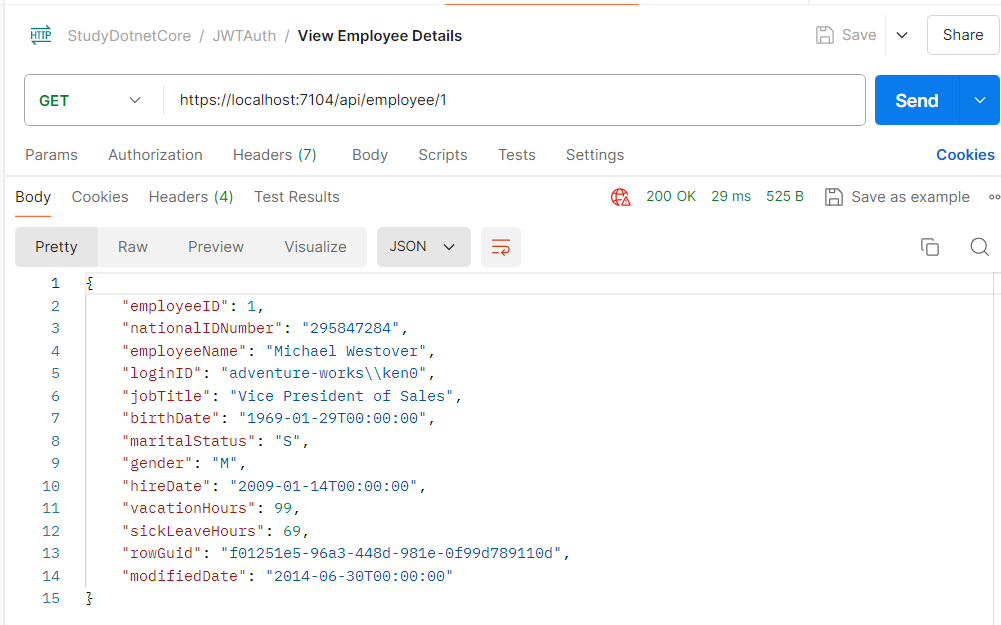This screenshot has width=1001, height=625.
Task: Click the "2009-01-14T00:00:00" hireDate value
Action: coord(323,486)
